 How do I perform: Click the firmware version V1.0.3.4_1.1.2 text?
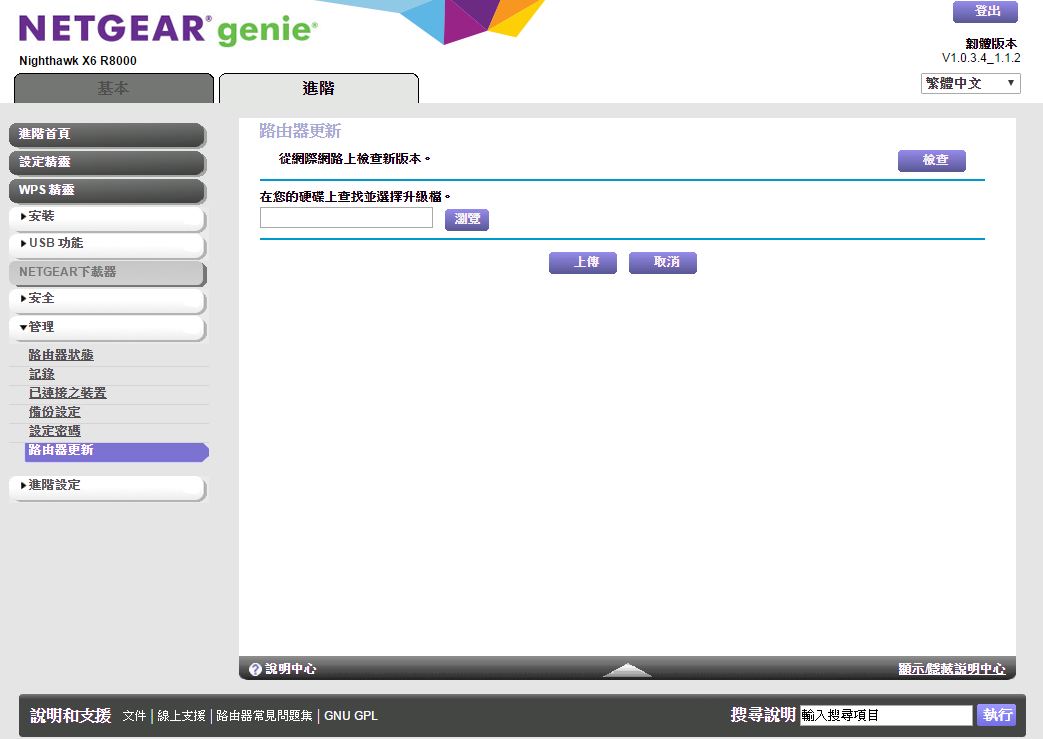pyautogui.click(x=981, y=58)
